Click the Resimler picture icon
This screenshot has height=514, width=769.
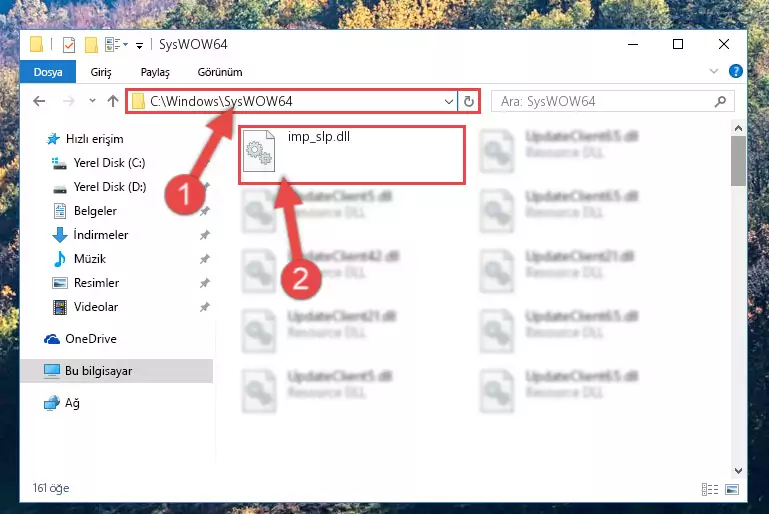point(59,283)
